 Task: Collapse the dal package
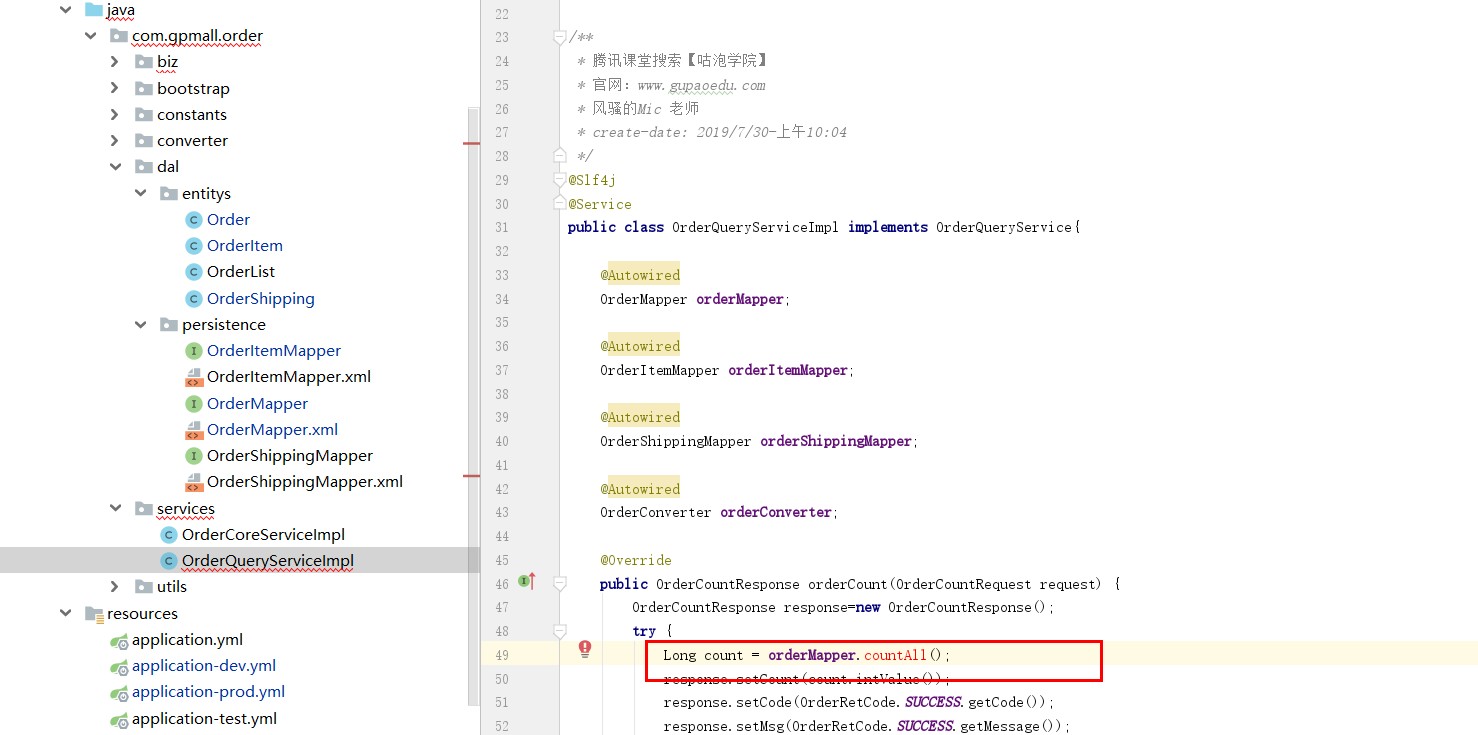click(x=115, y=167)
